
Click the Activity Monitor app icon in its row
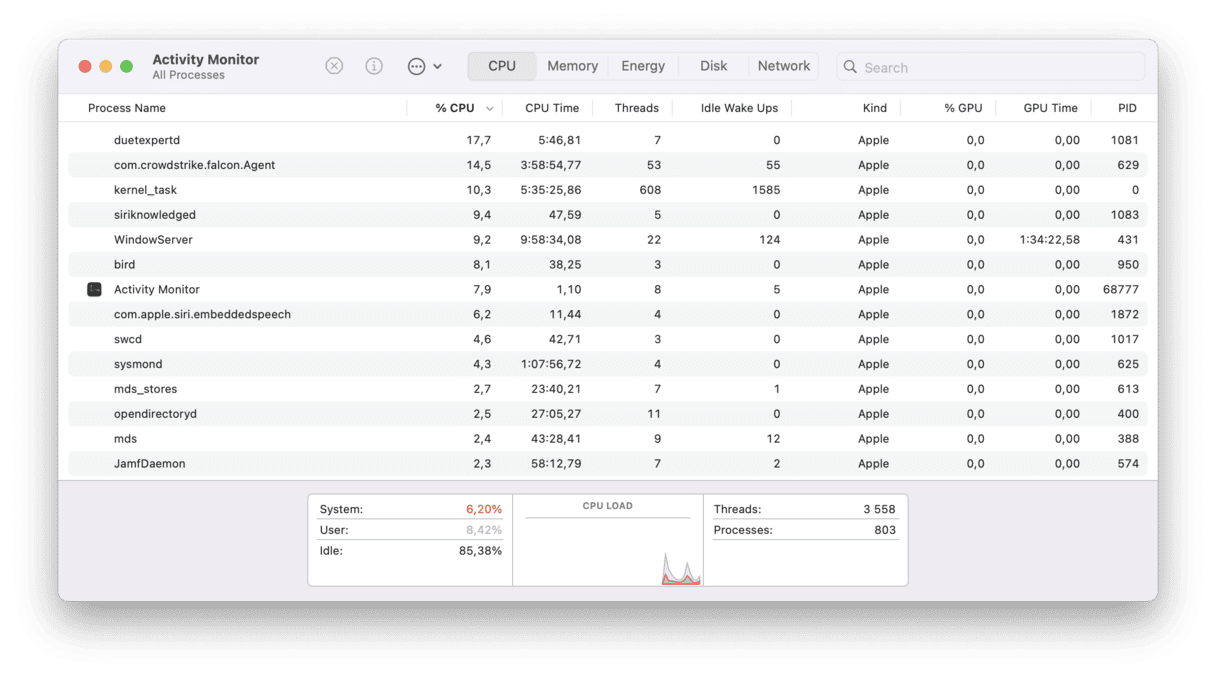click(x=94, y=289)
